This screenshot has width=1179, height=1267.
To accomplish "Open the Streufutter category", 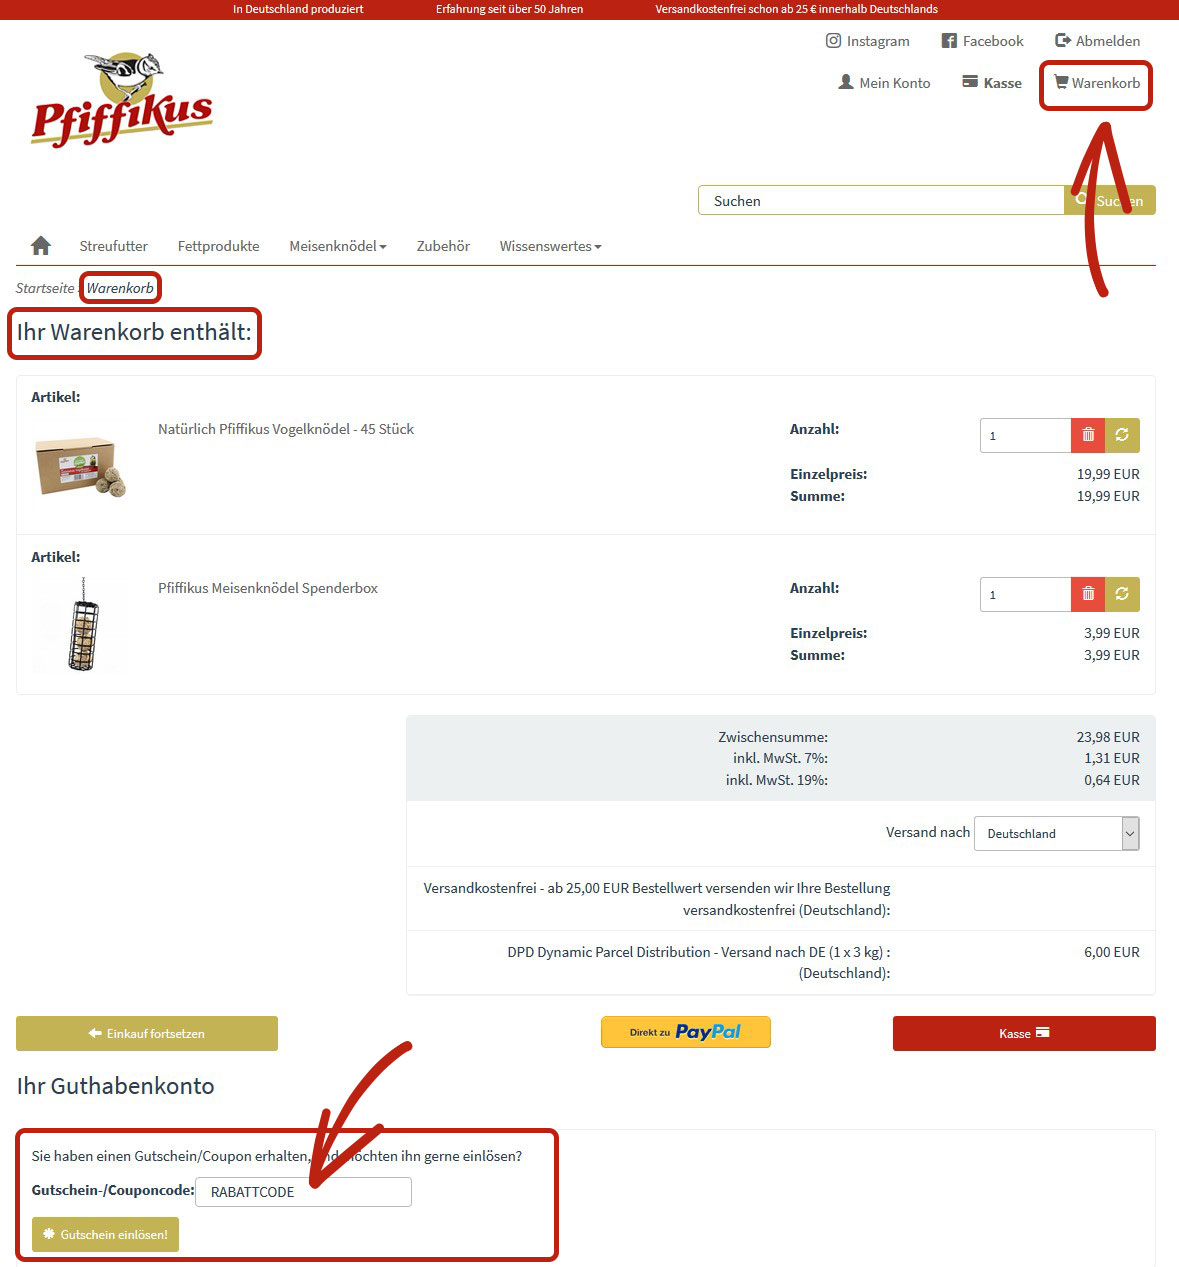I will click(x=113, y=246).
